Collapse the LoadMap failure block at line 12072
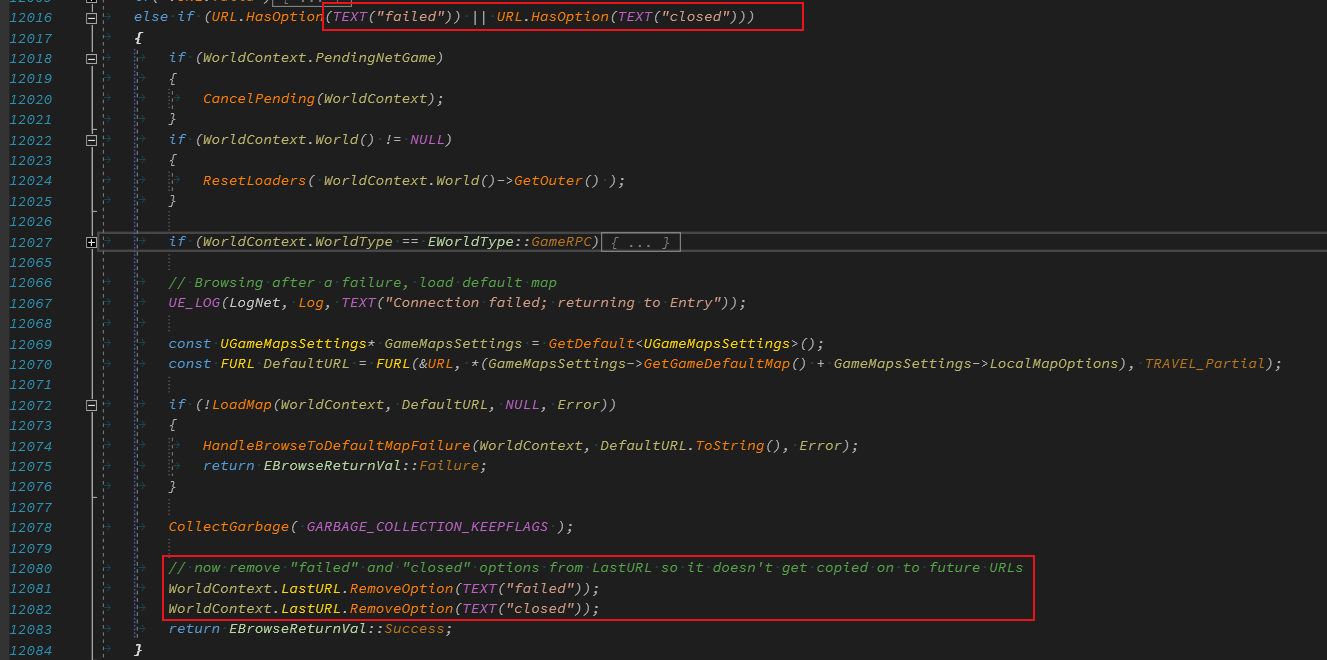The height and width of the screenshot is (660, 1327). (x=91, y=404)
